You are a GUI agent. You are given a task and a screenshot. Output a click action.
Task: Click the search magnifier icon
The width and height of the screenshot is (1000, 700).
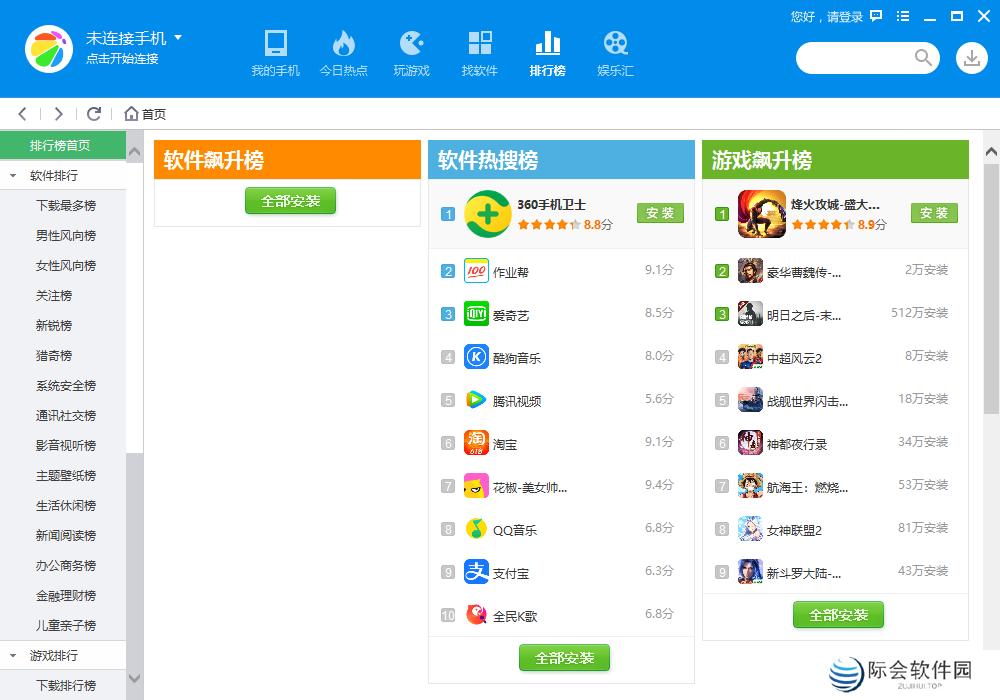[923, 58]
